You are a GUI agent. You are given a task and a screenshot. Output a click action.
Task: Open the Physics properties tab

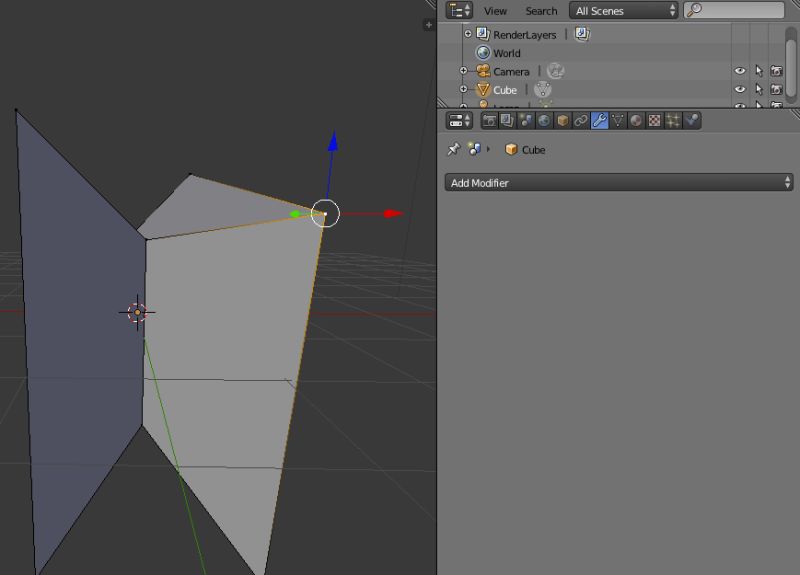[692, 121]
